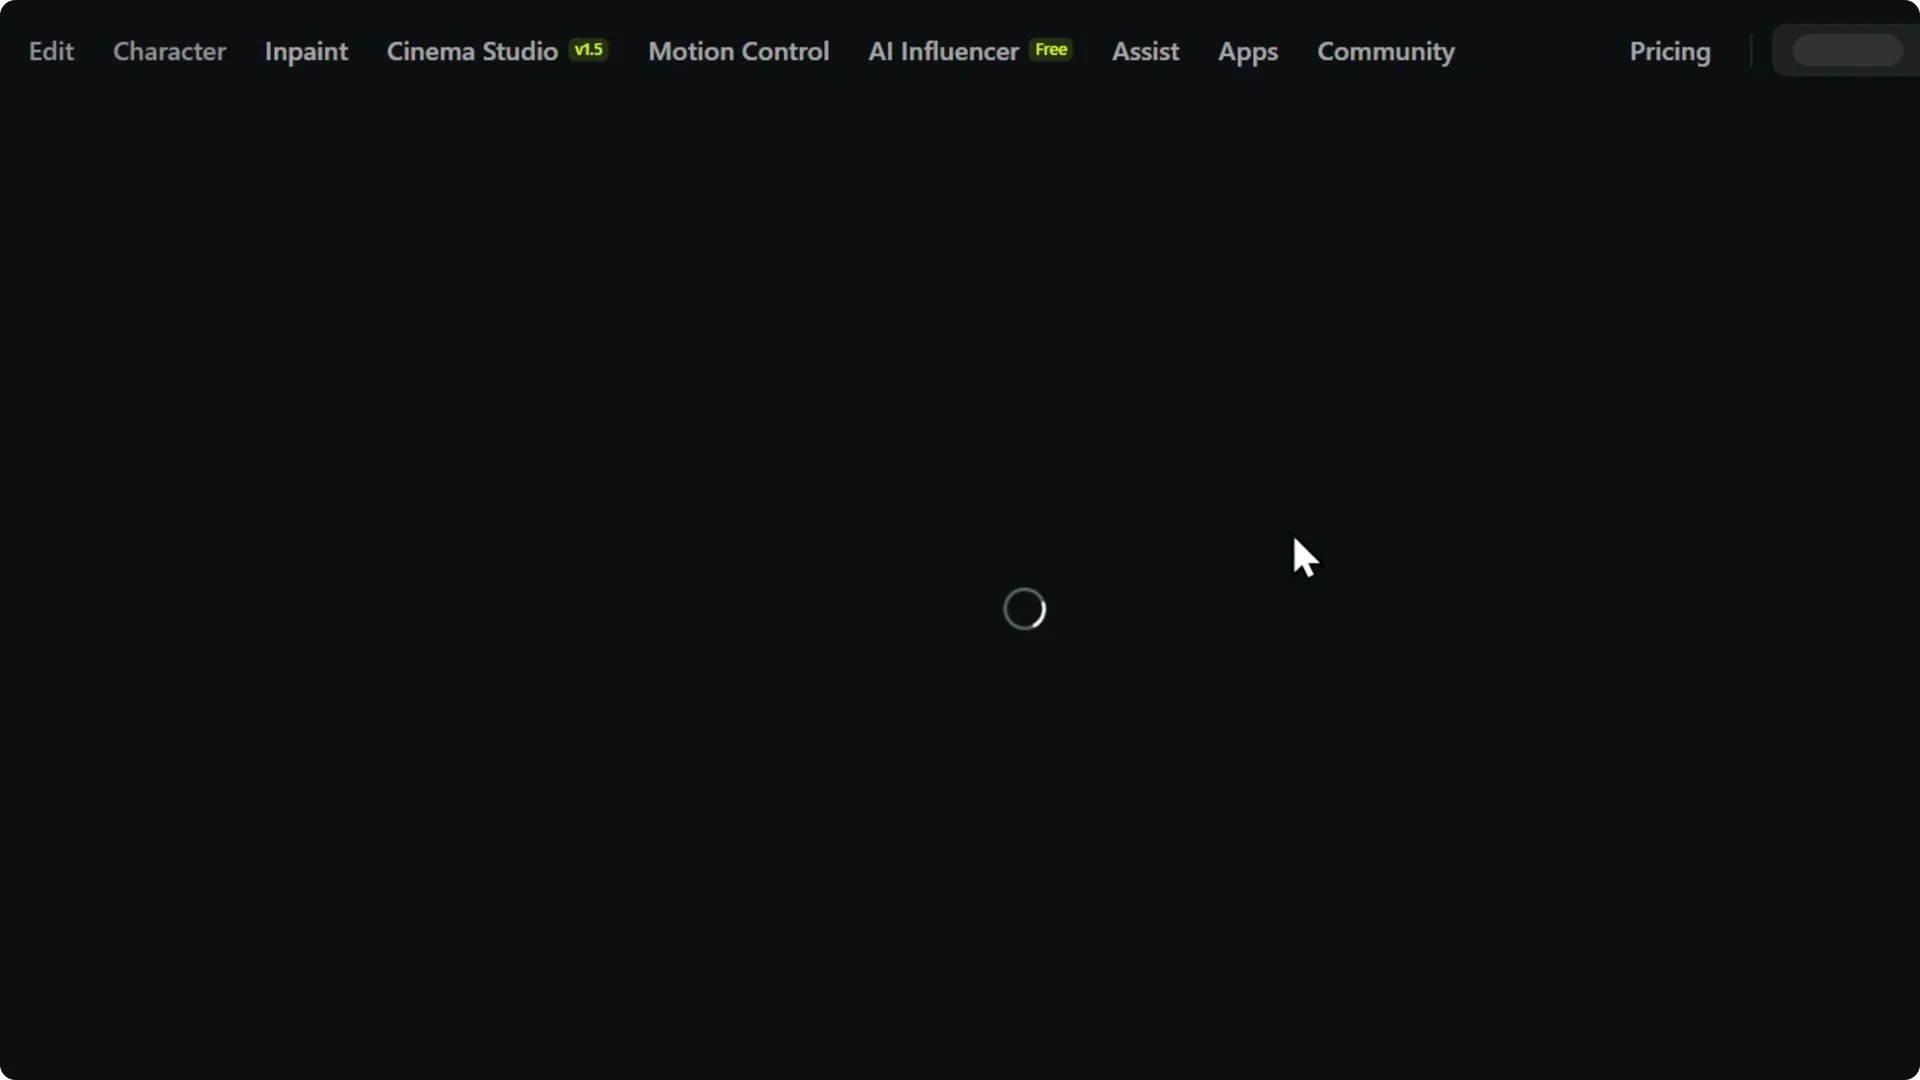Viewport: 1920px width, 1080px height.
Task: Click the loading spinner
Action: click(x=1024, y=608)
